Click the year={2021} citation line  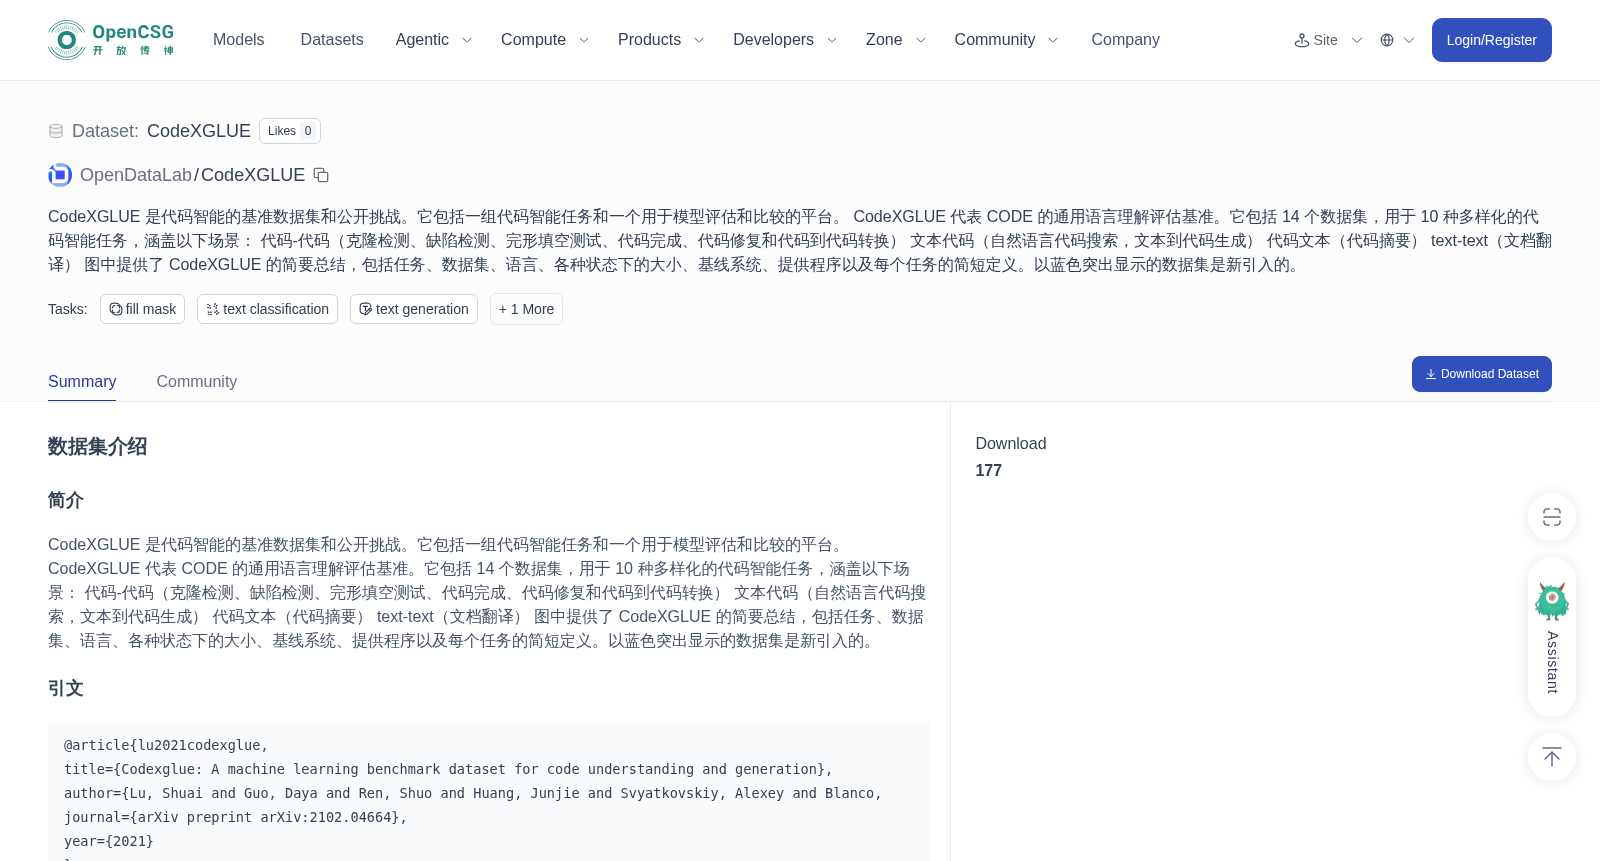tap(109, 841)
